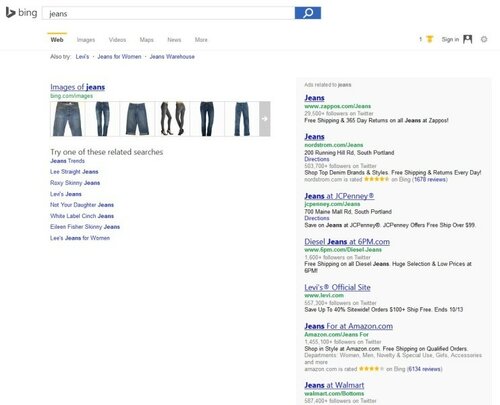
Task: Open Nordstrom 1678 reviews link
Action: 430,179
